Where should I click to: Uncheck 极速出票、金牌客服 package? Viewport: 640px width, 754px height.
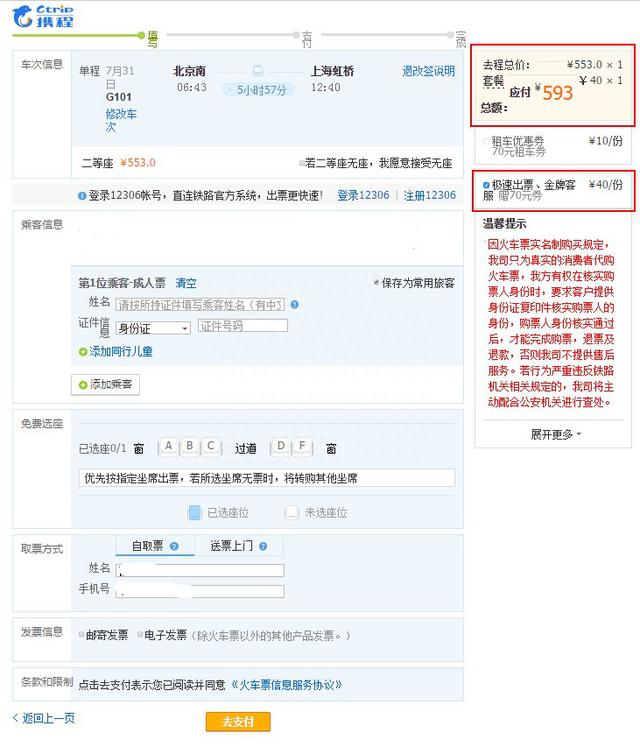tap(486, 185)
